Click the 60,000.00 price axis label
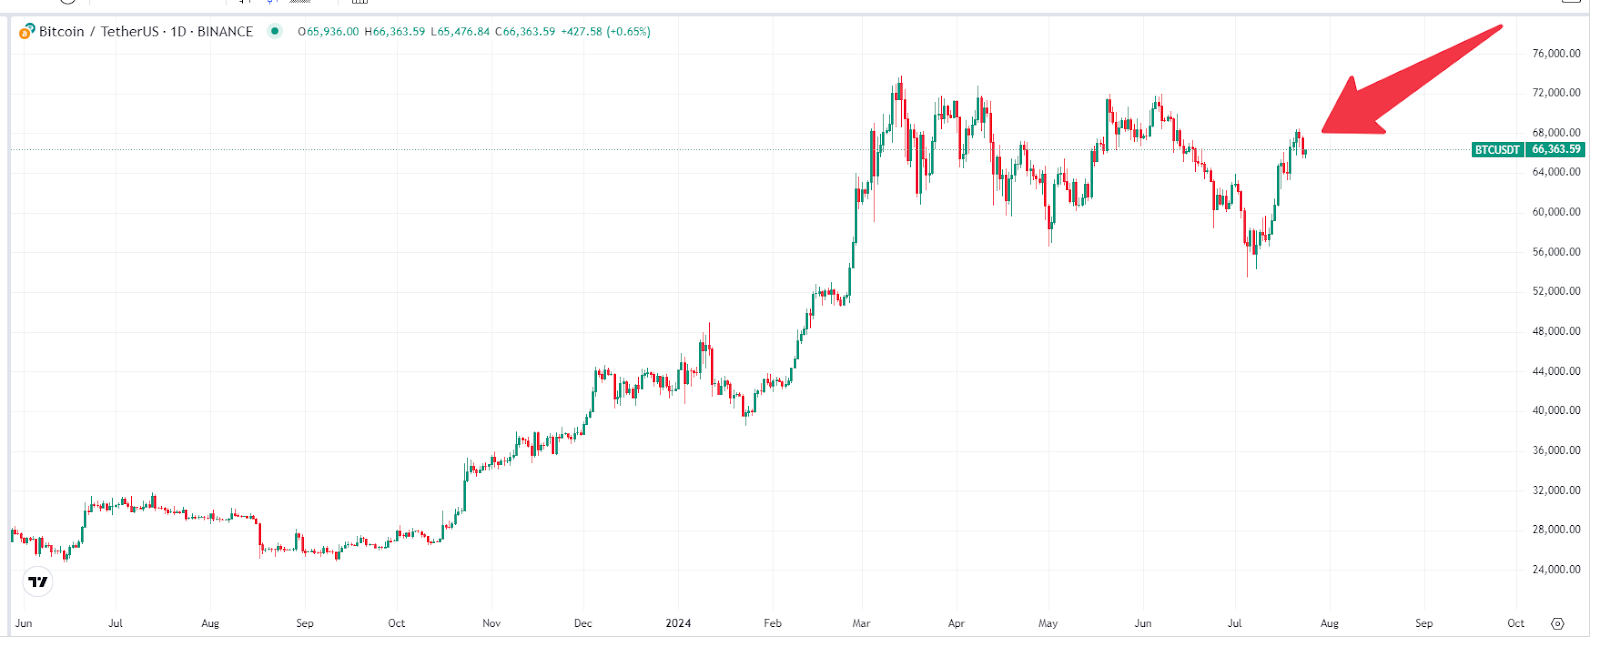The width and height of the screenshot is (1600, 647). point(1556,212)
